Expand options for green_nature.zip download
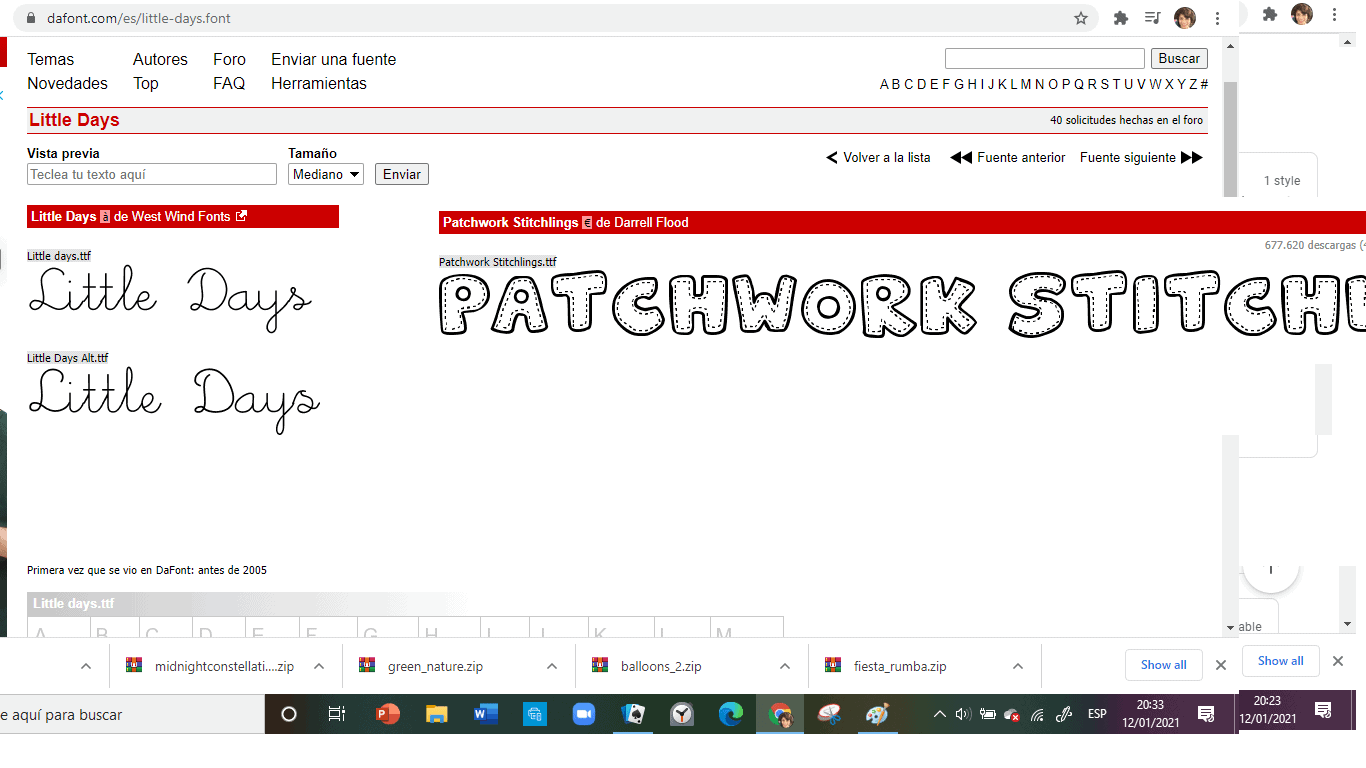 tap(551, 666)
